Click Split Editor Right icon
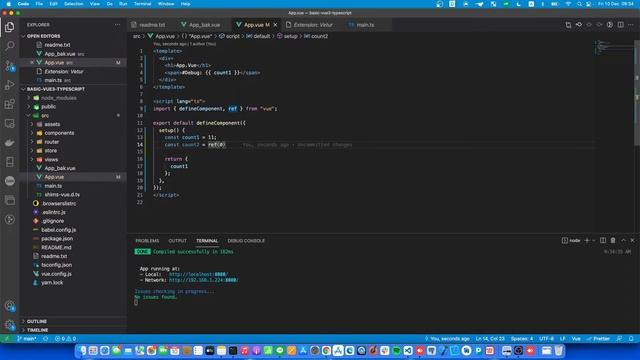 (x=620, y=25)
